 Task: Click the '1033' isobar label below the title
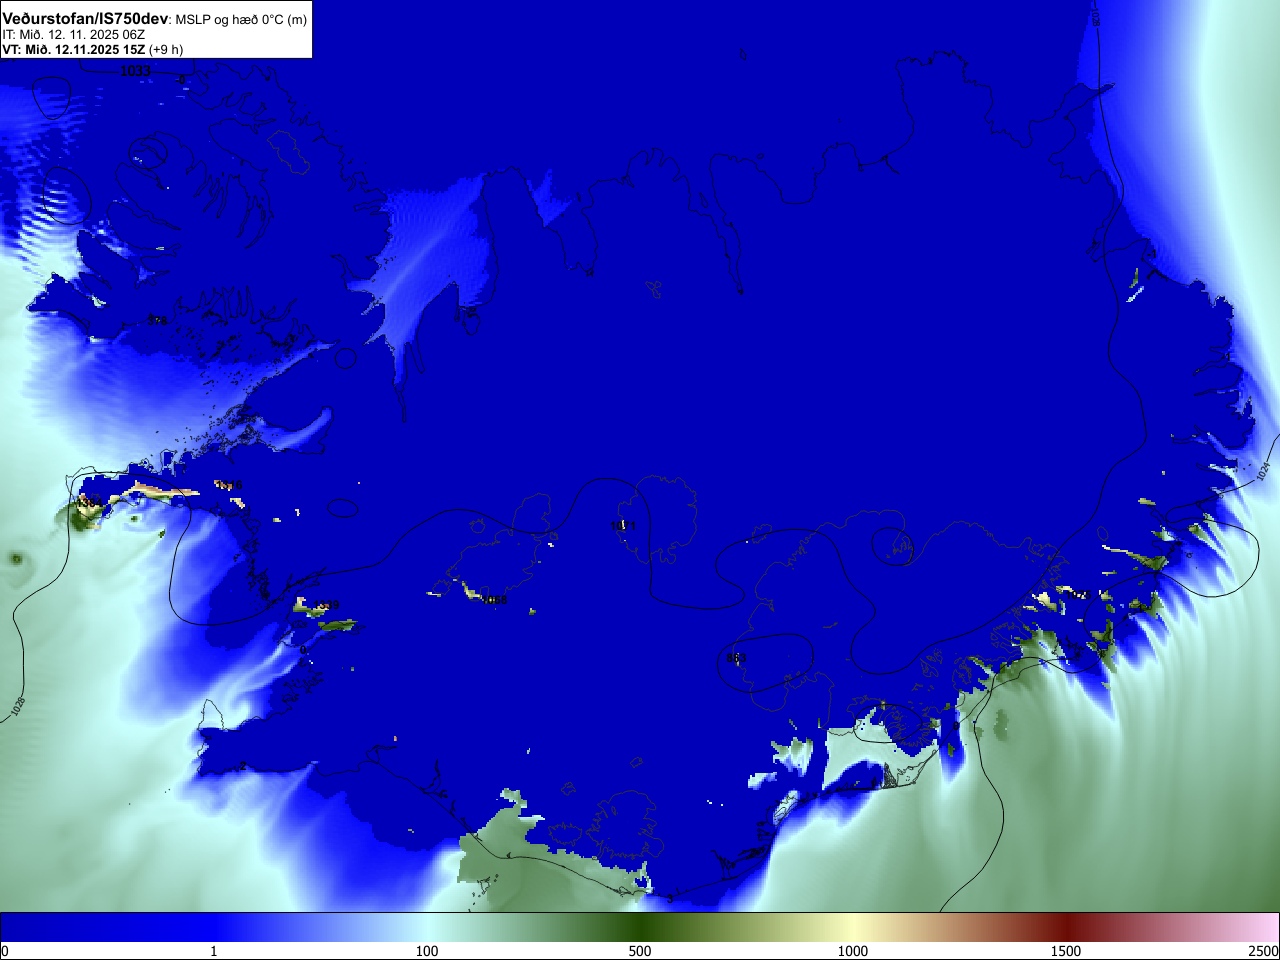pos(135,71)
